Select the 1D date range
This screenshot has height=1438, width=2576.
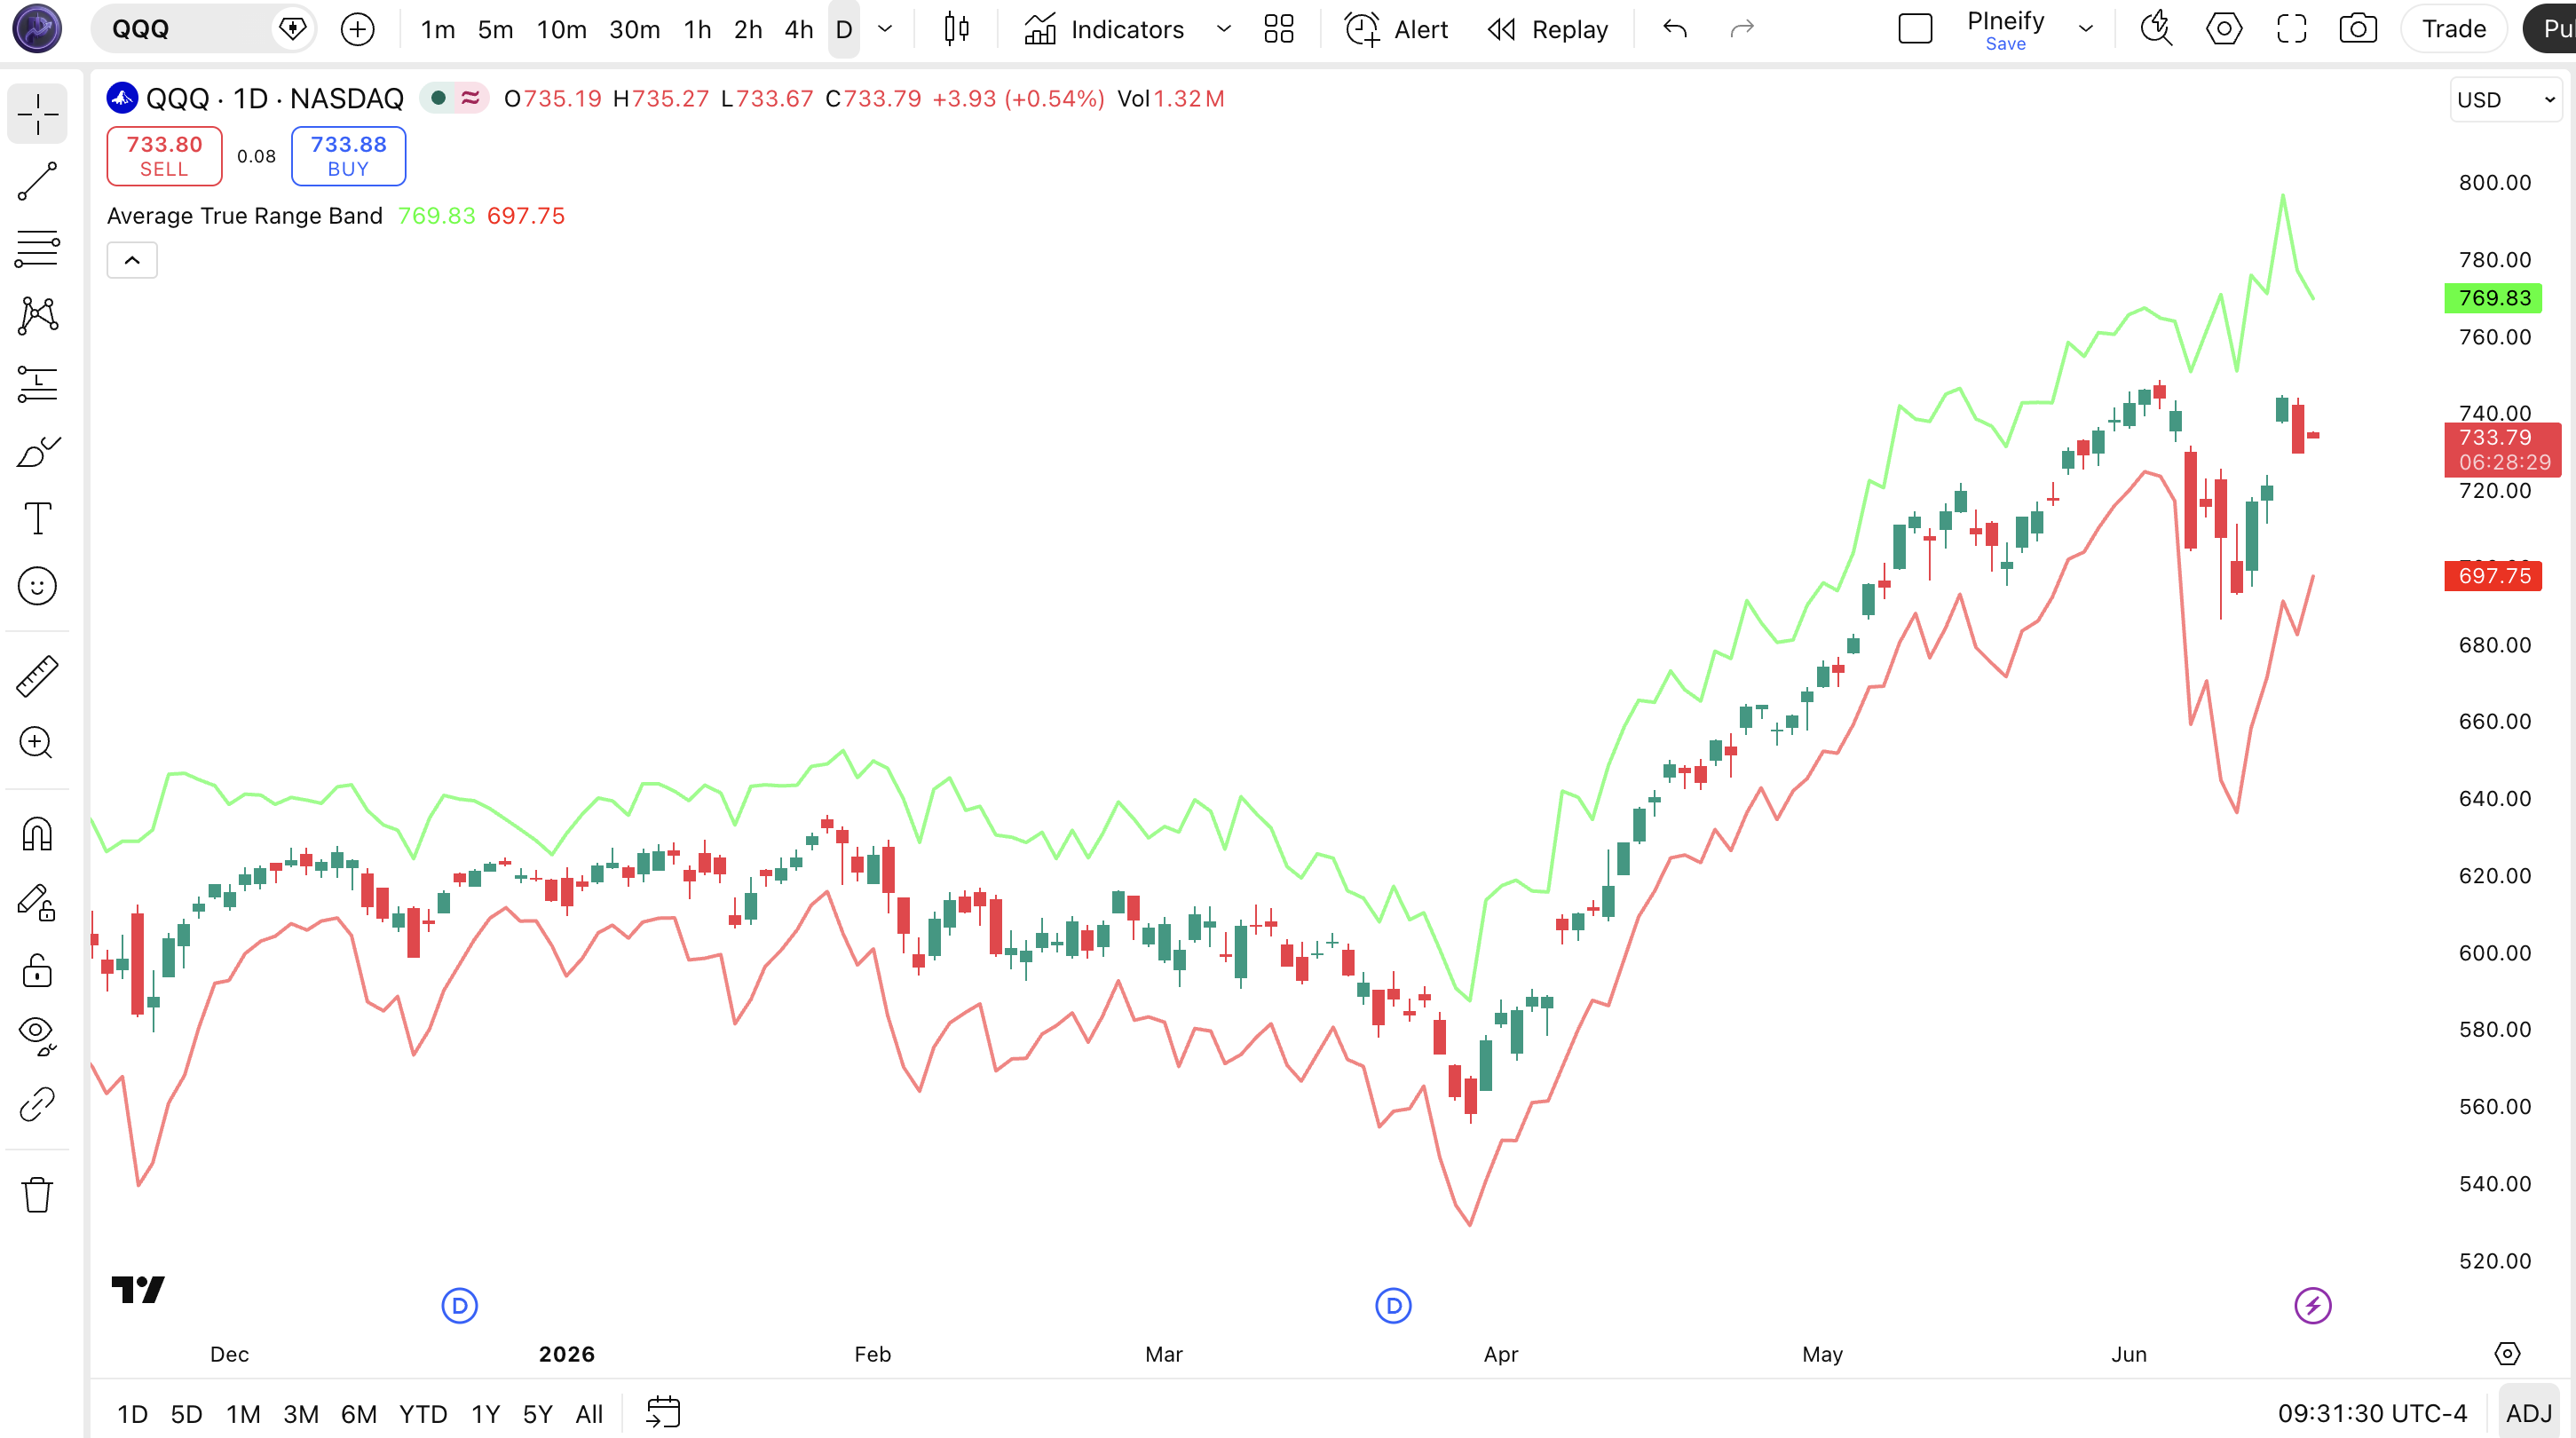132,1413
